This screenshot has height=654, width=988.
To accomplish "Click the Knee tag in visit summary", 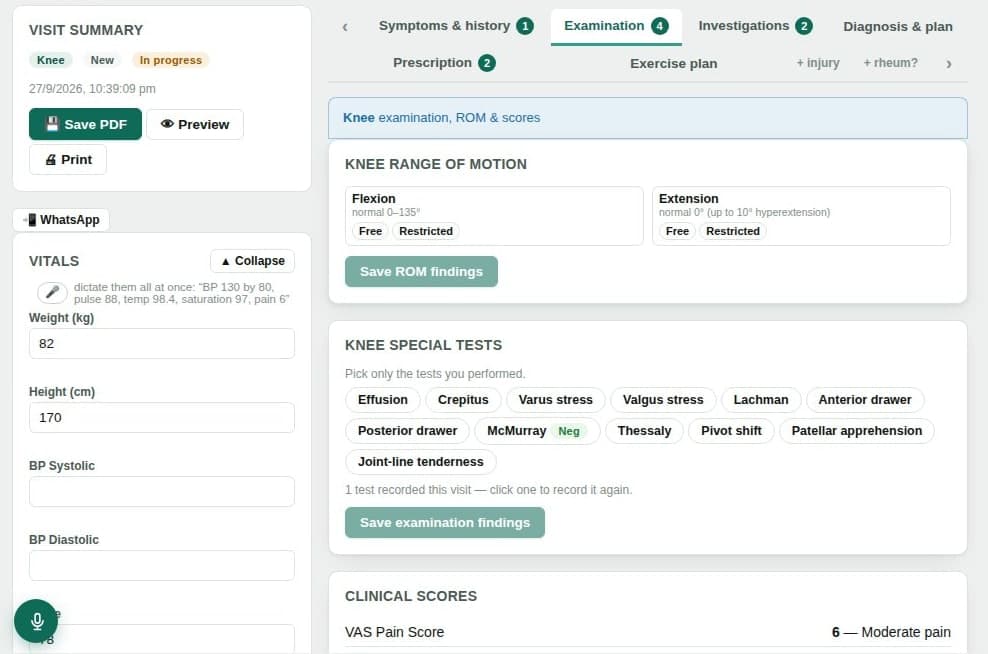I will (50, 60).
